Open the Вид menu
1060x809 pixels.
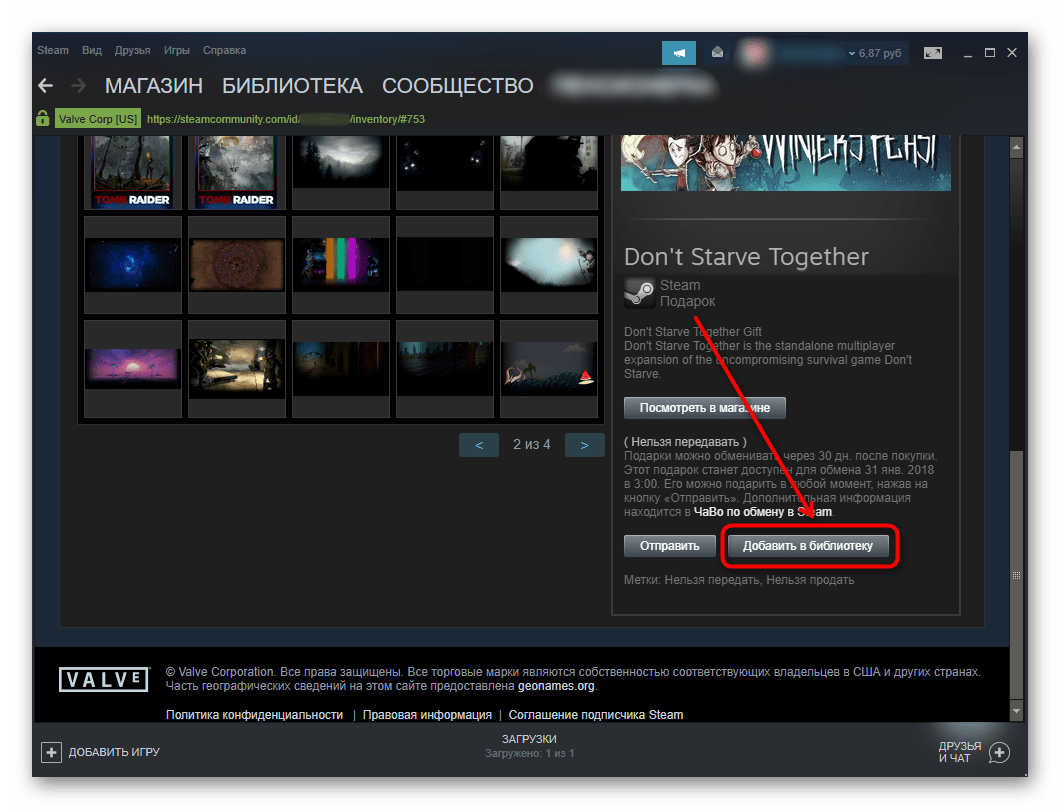[x=92, y=51]
